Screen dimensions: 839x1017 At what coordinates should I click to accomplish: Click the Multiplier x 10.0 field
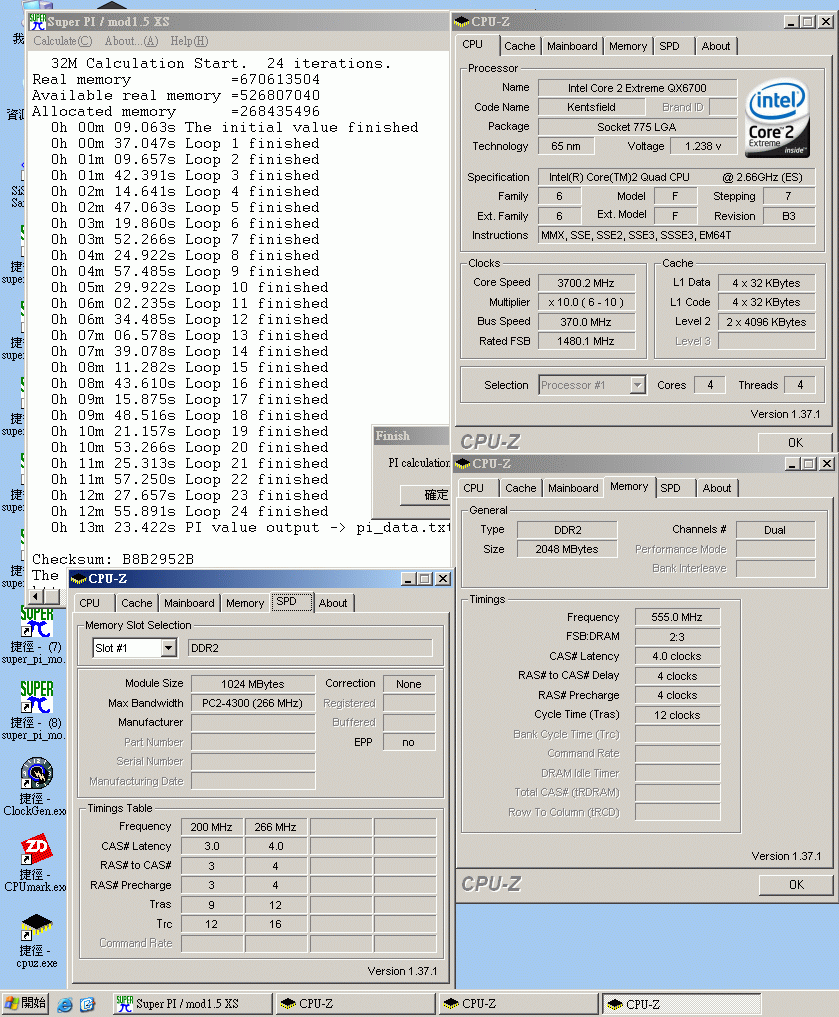(x=585, y=302)
